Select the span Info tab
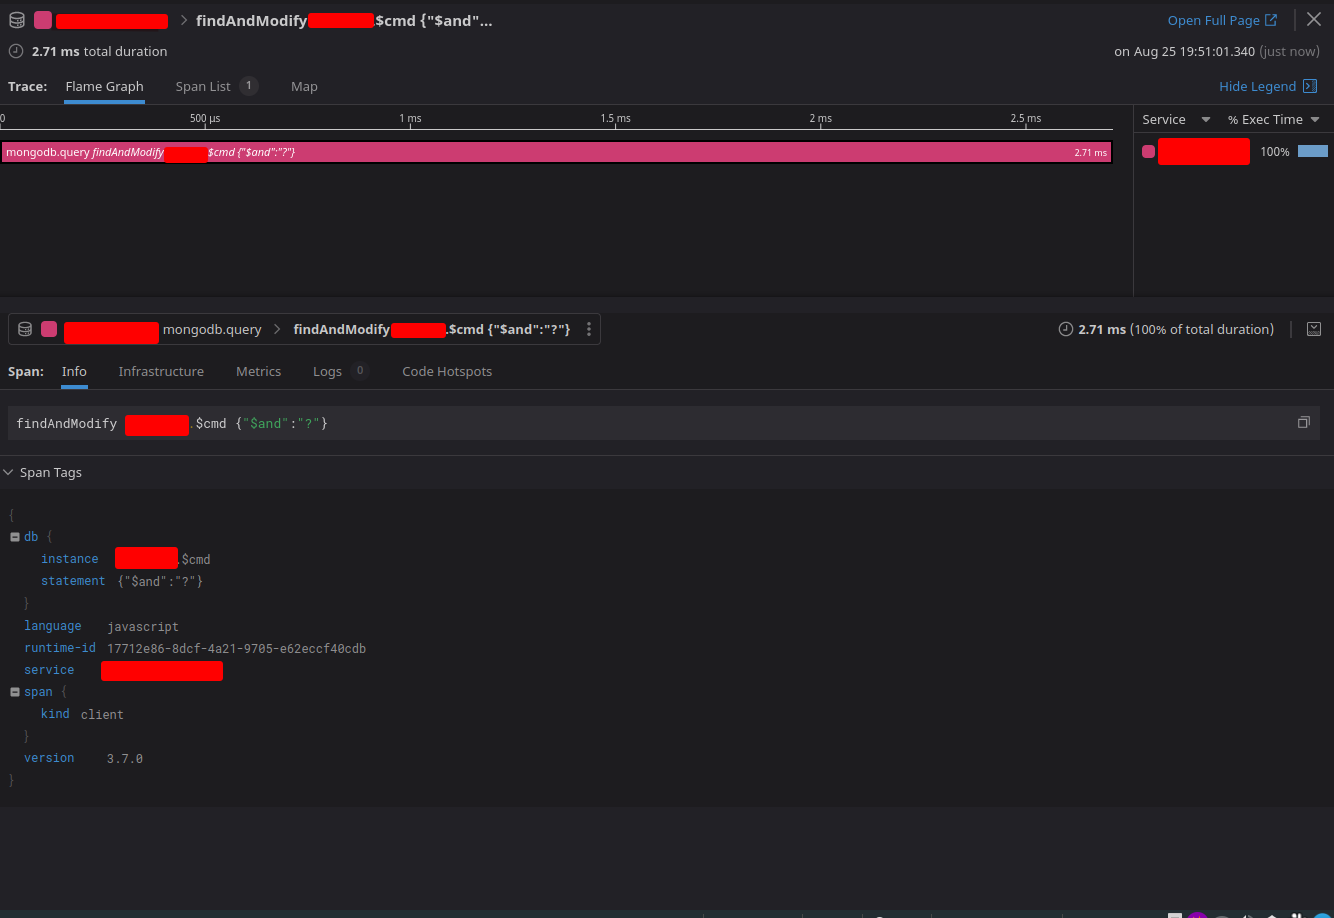 coord(74,371)
